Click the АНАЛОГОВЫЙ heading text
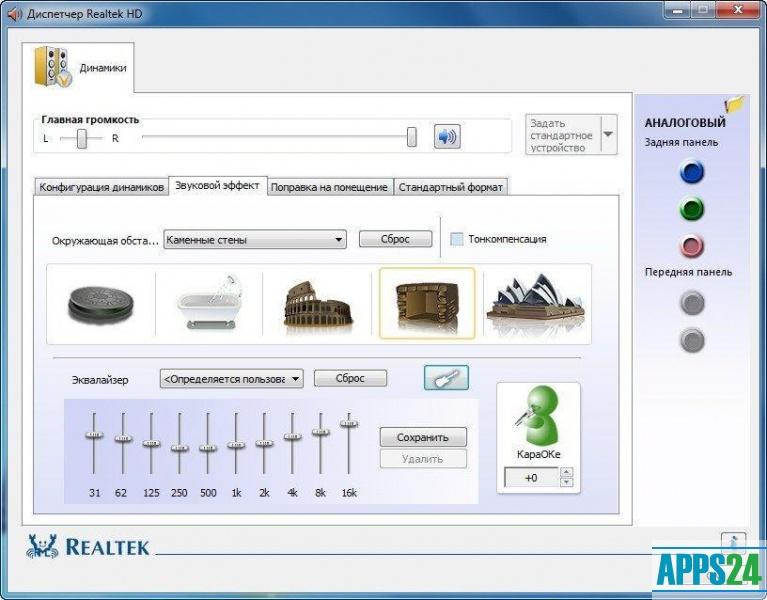This screenshot has height=600, width=767. [685, 123]
